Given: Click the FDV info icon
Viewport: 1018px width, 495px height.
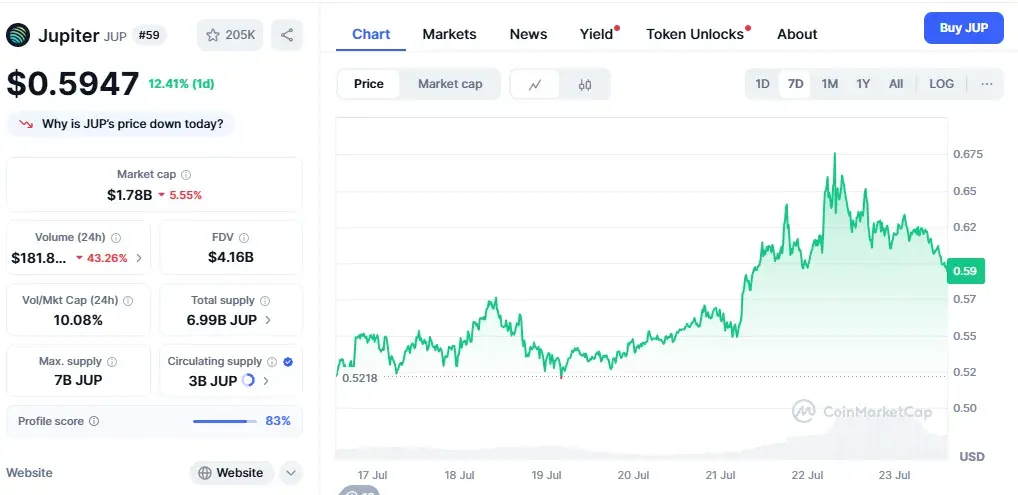Looking at the screenshot, I should click(x=244, y=238).
